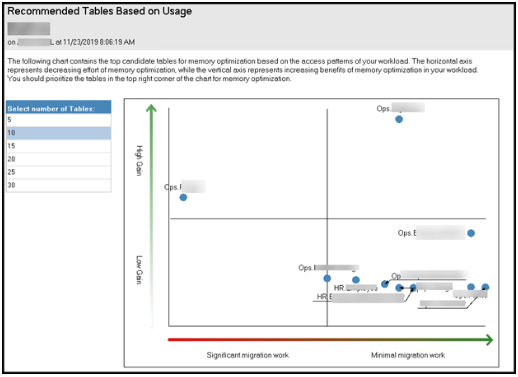The image size is (518, 377).
Task: Click the High Gain axis label
Action: pyautogui.click(x=139, y=160)
